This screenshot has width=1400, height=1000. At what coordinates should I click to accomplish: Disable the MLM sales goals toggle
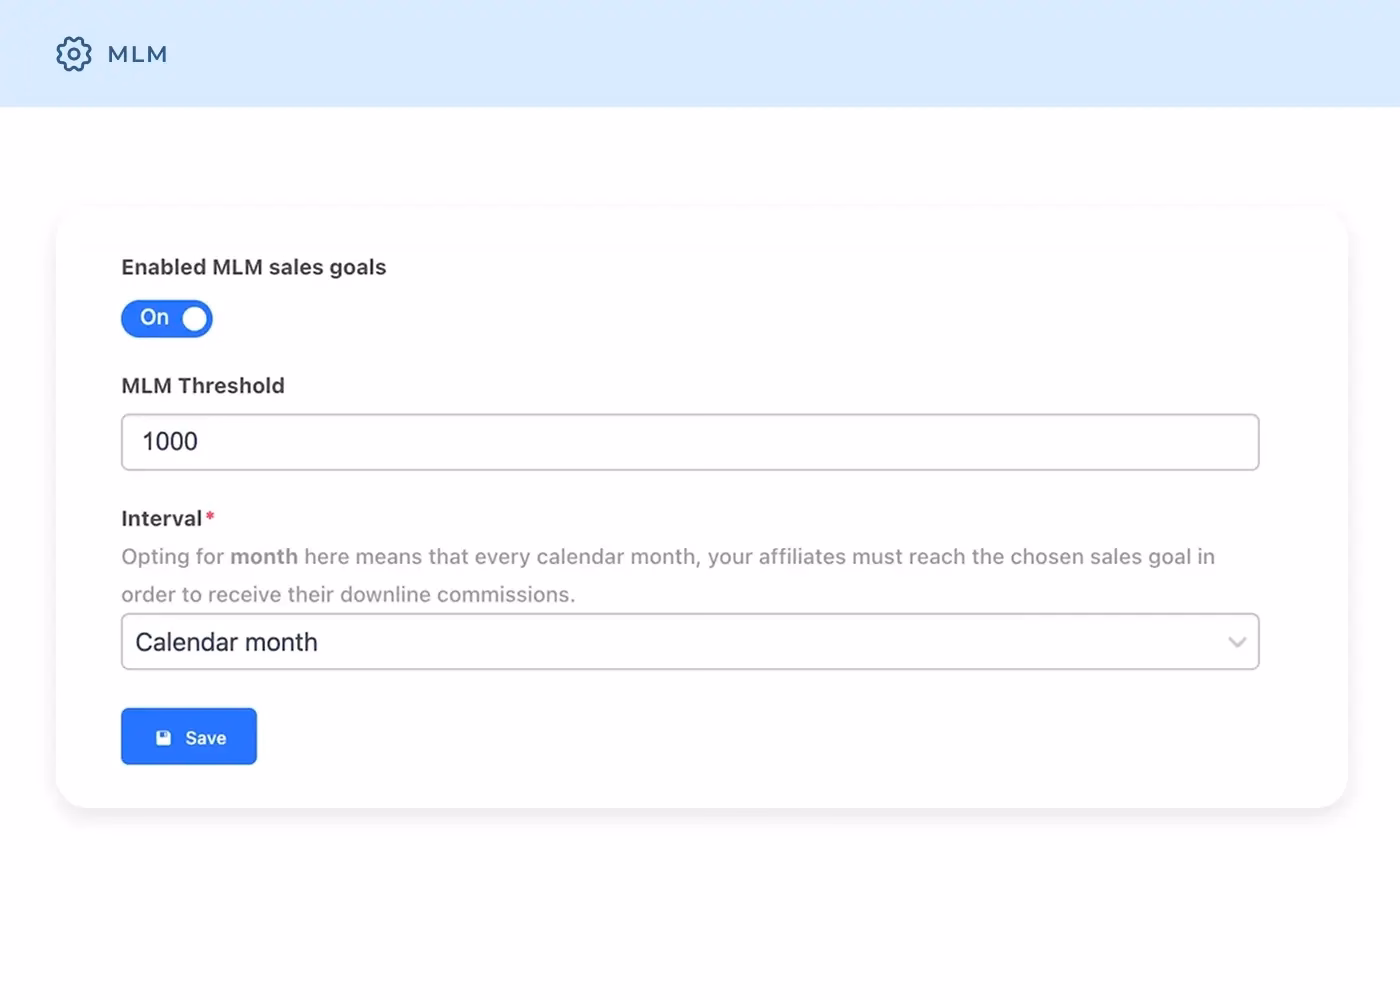(x=166, y=318)
